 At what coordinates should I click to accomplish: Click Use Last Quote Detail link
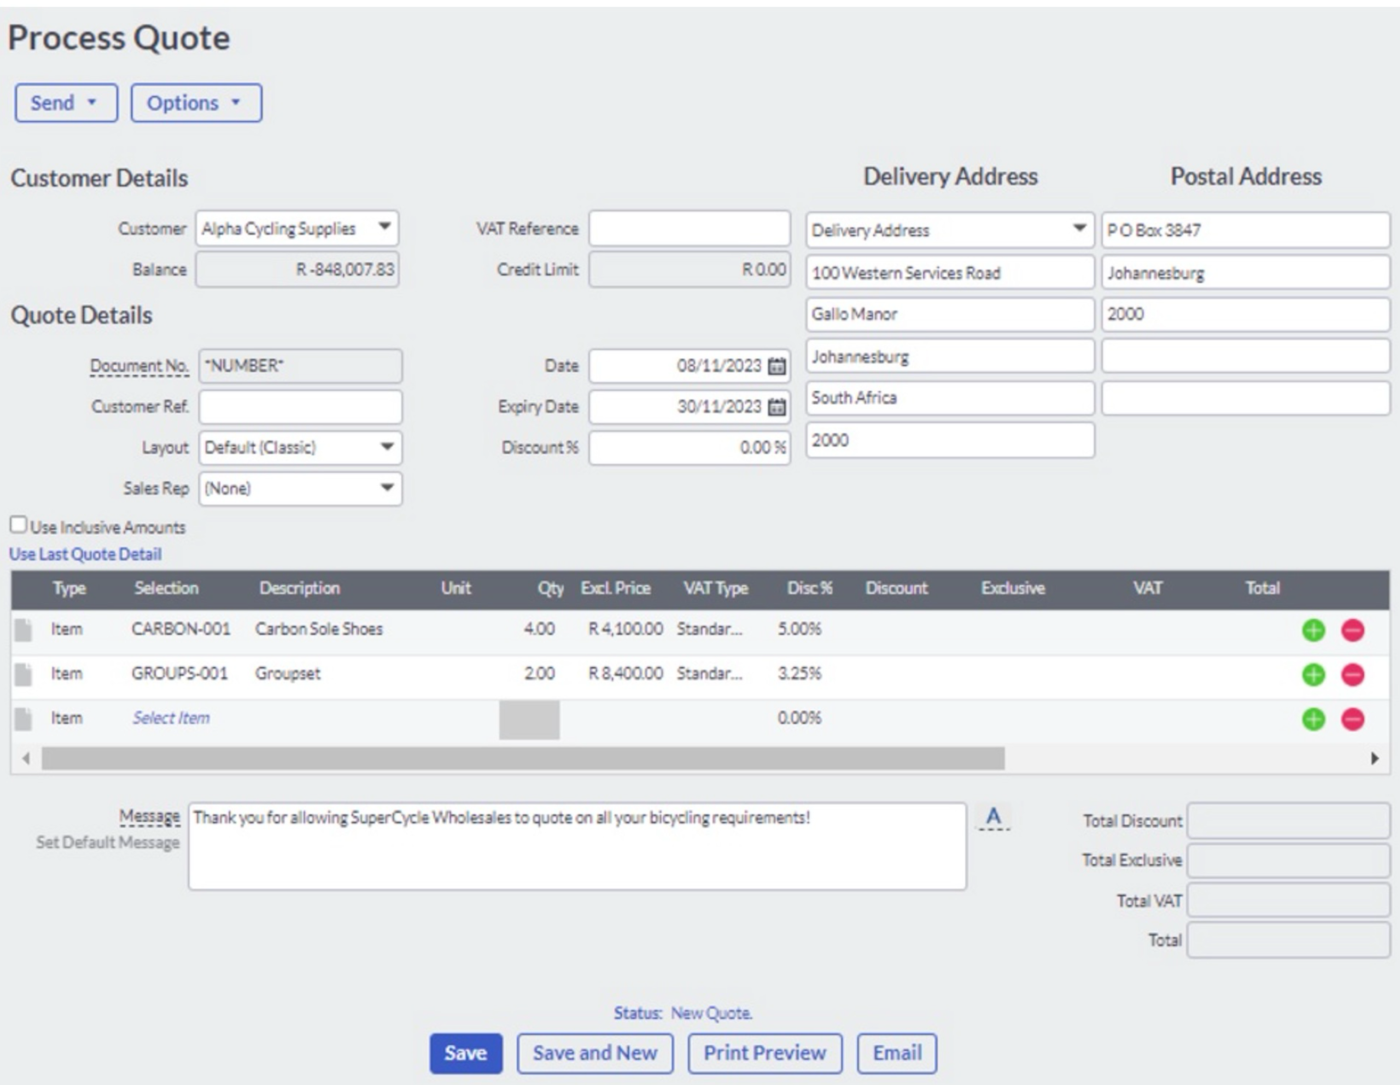pos(85,554)
